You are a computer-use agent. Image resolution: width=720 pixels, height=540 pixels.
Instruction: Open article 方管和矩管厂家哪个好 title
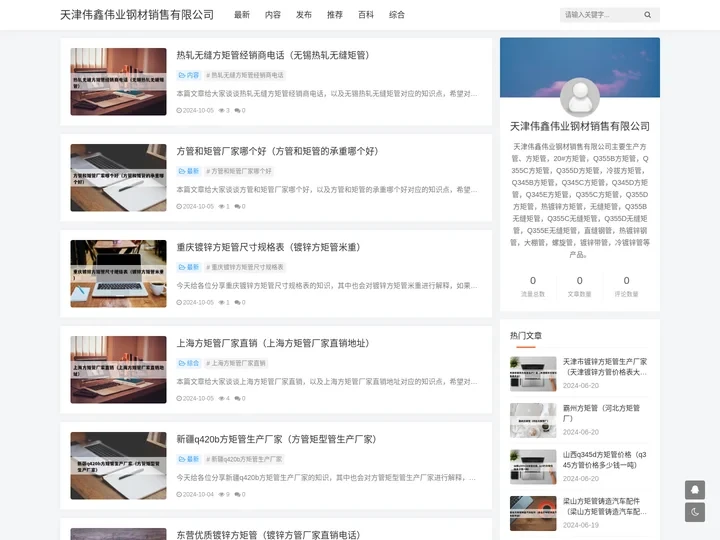coord(277,151)
